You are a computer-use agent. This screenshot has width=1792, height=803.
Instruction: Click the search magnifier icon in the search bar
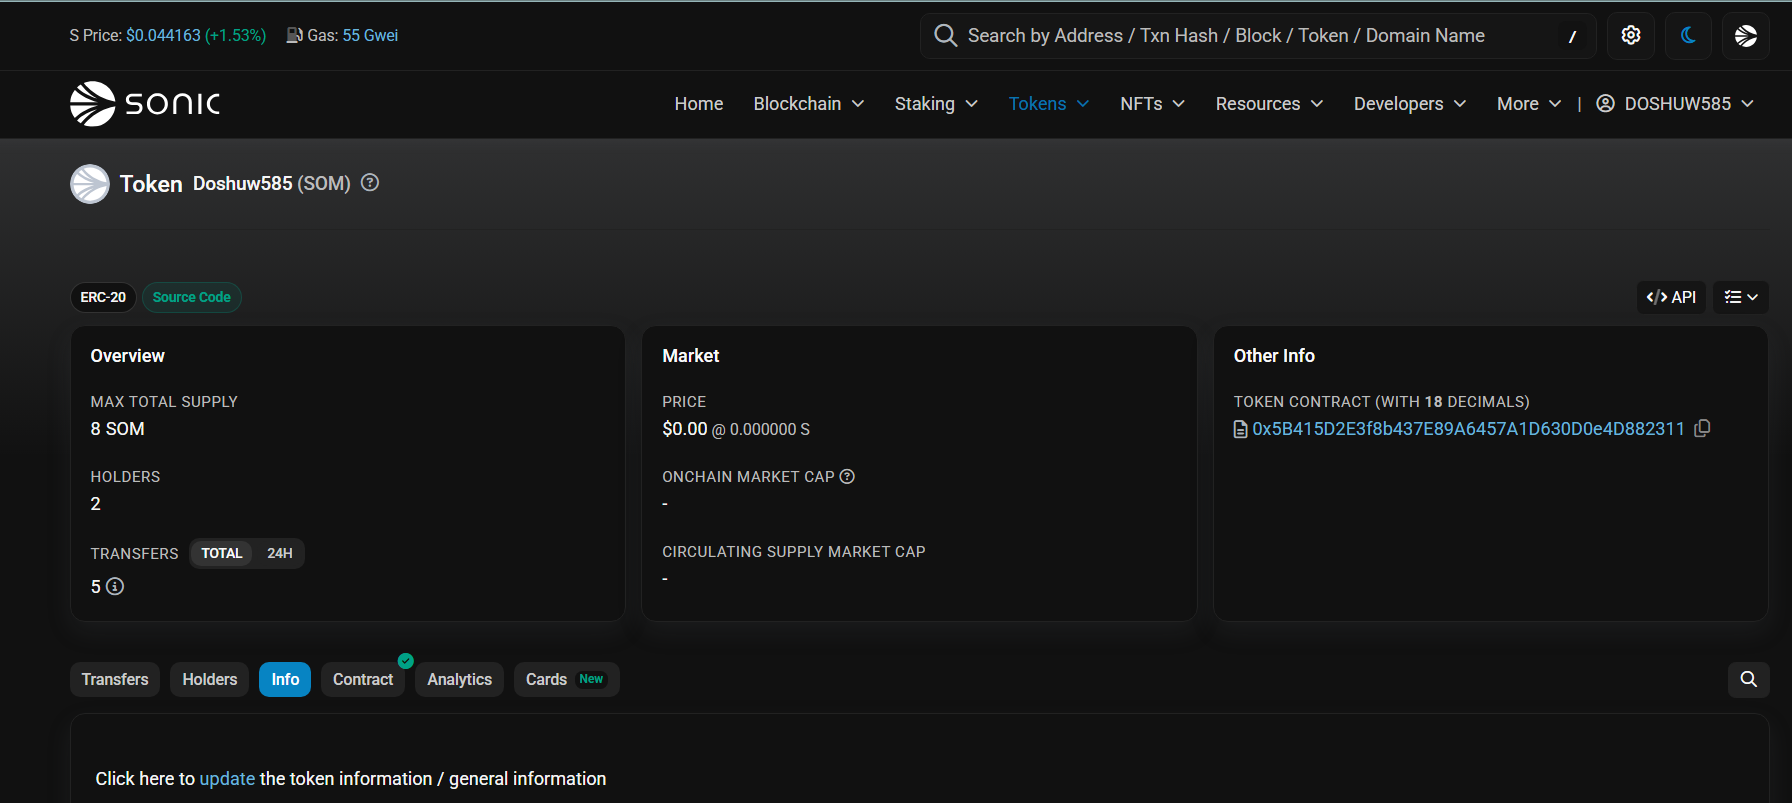[945, 36]
